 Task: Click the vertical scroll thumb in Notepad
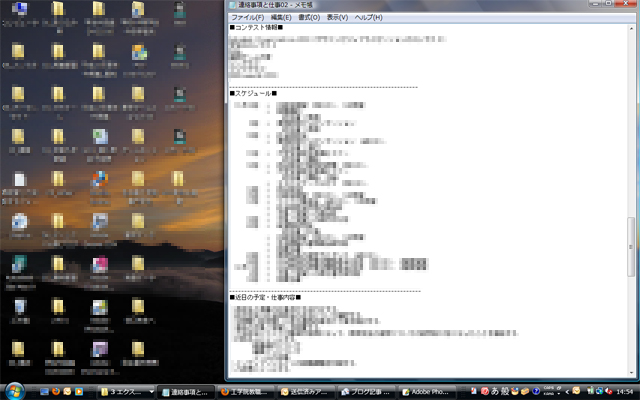pyautogui.click(x=631, y=247)
